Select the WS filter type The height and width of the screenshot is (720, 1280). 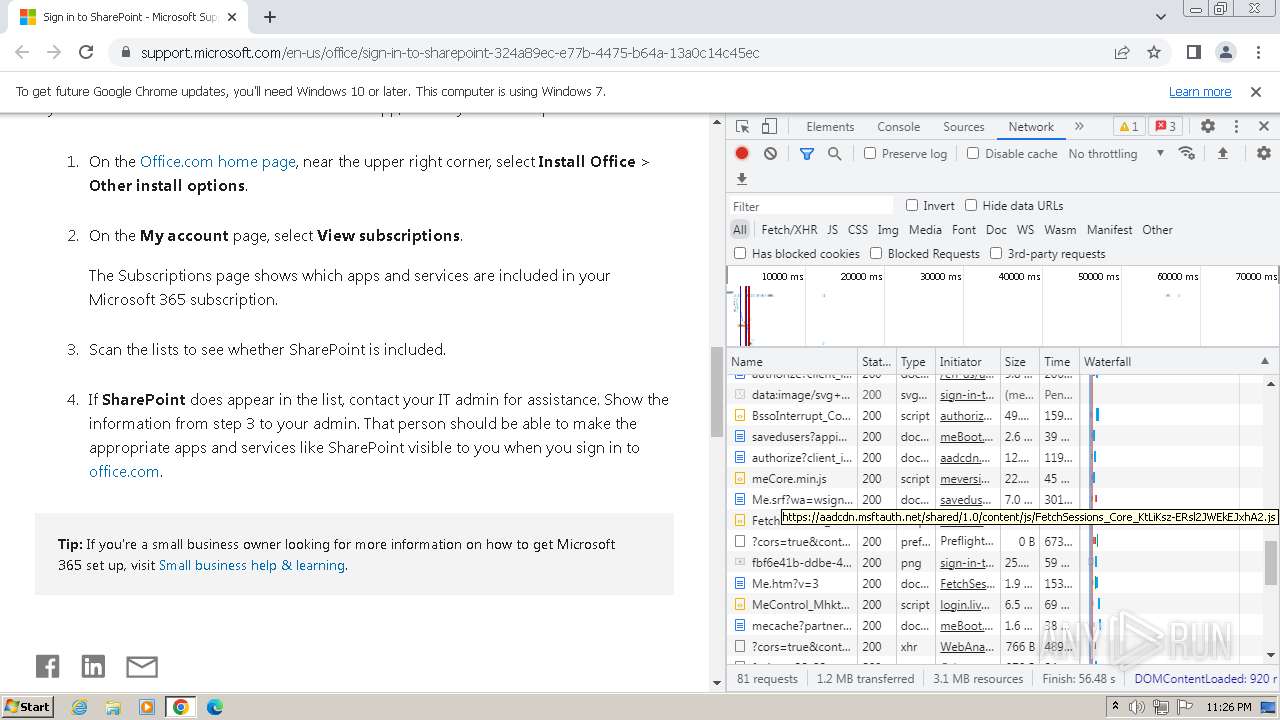(1025, 229)
